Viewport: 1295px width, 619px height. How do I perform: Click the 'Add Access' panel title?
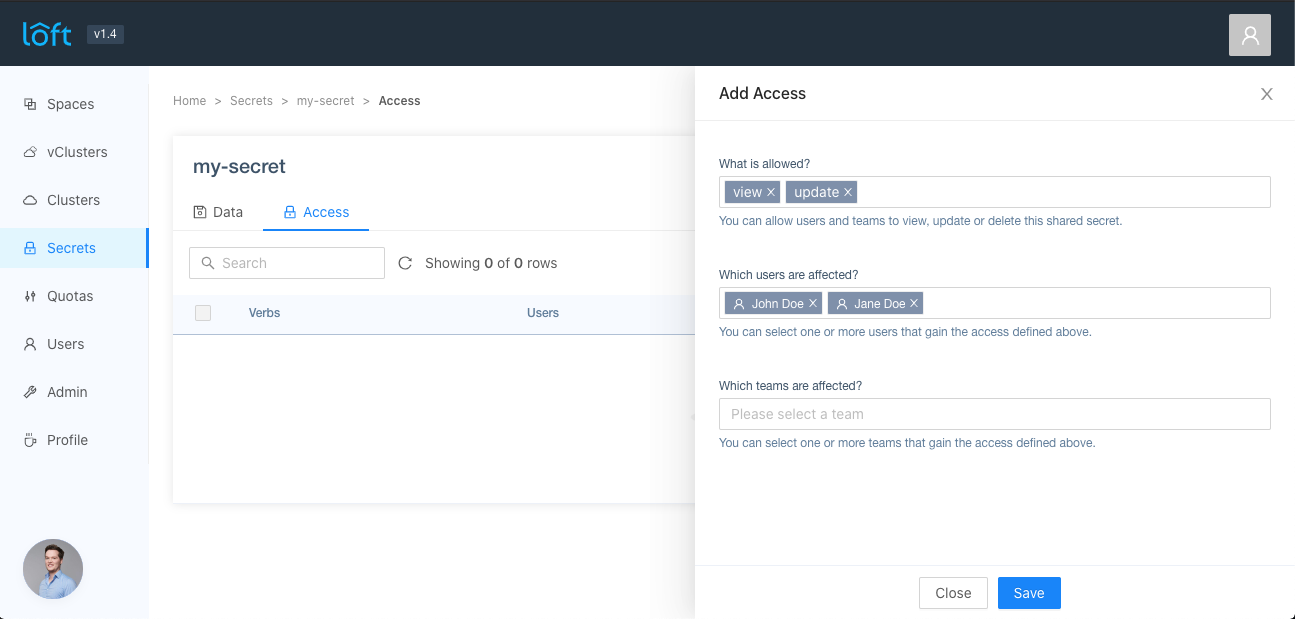(x=762, y=93)
